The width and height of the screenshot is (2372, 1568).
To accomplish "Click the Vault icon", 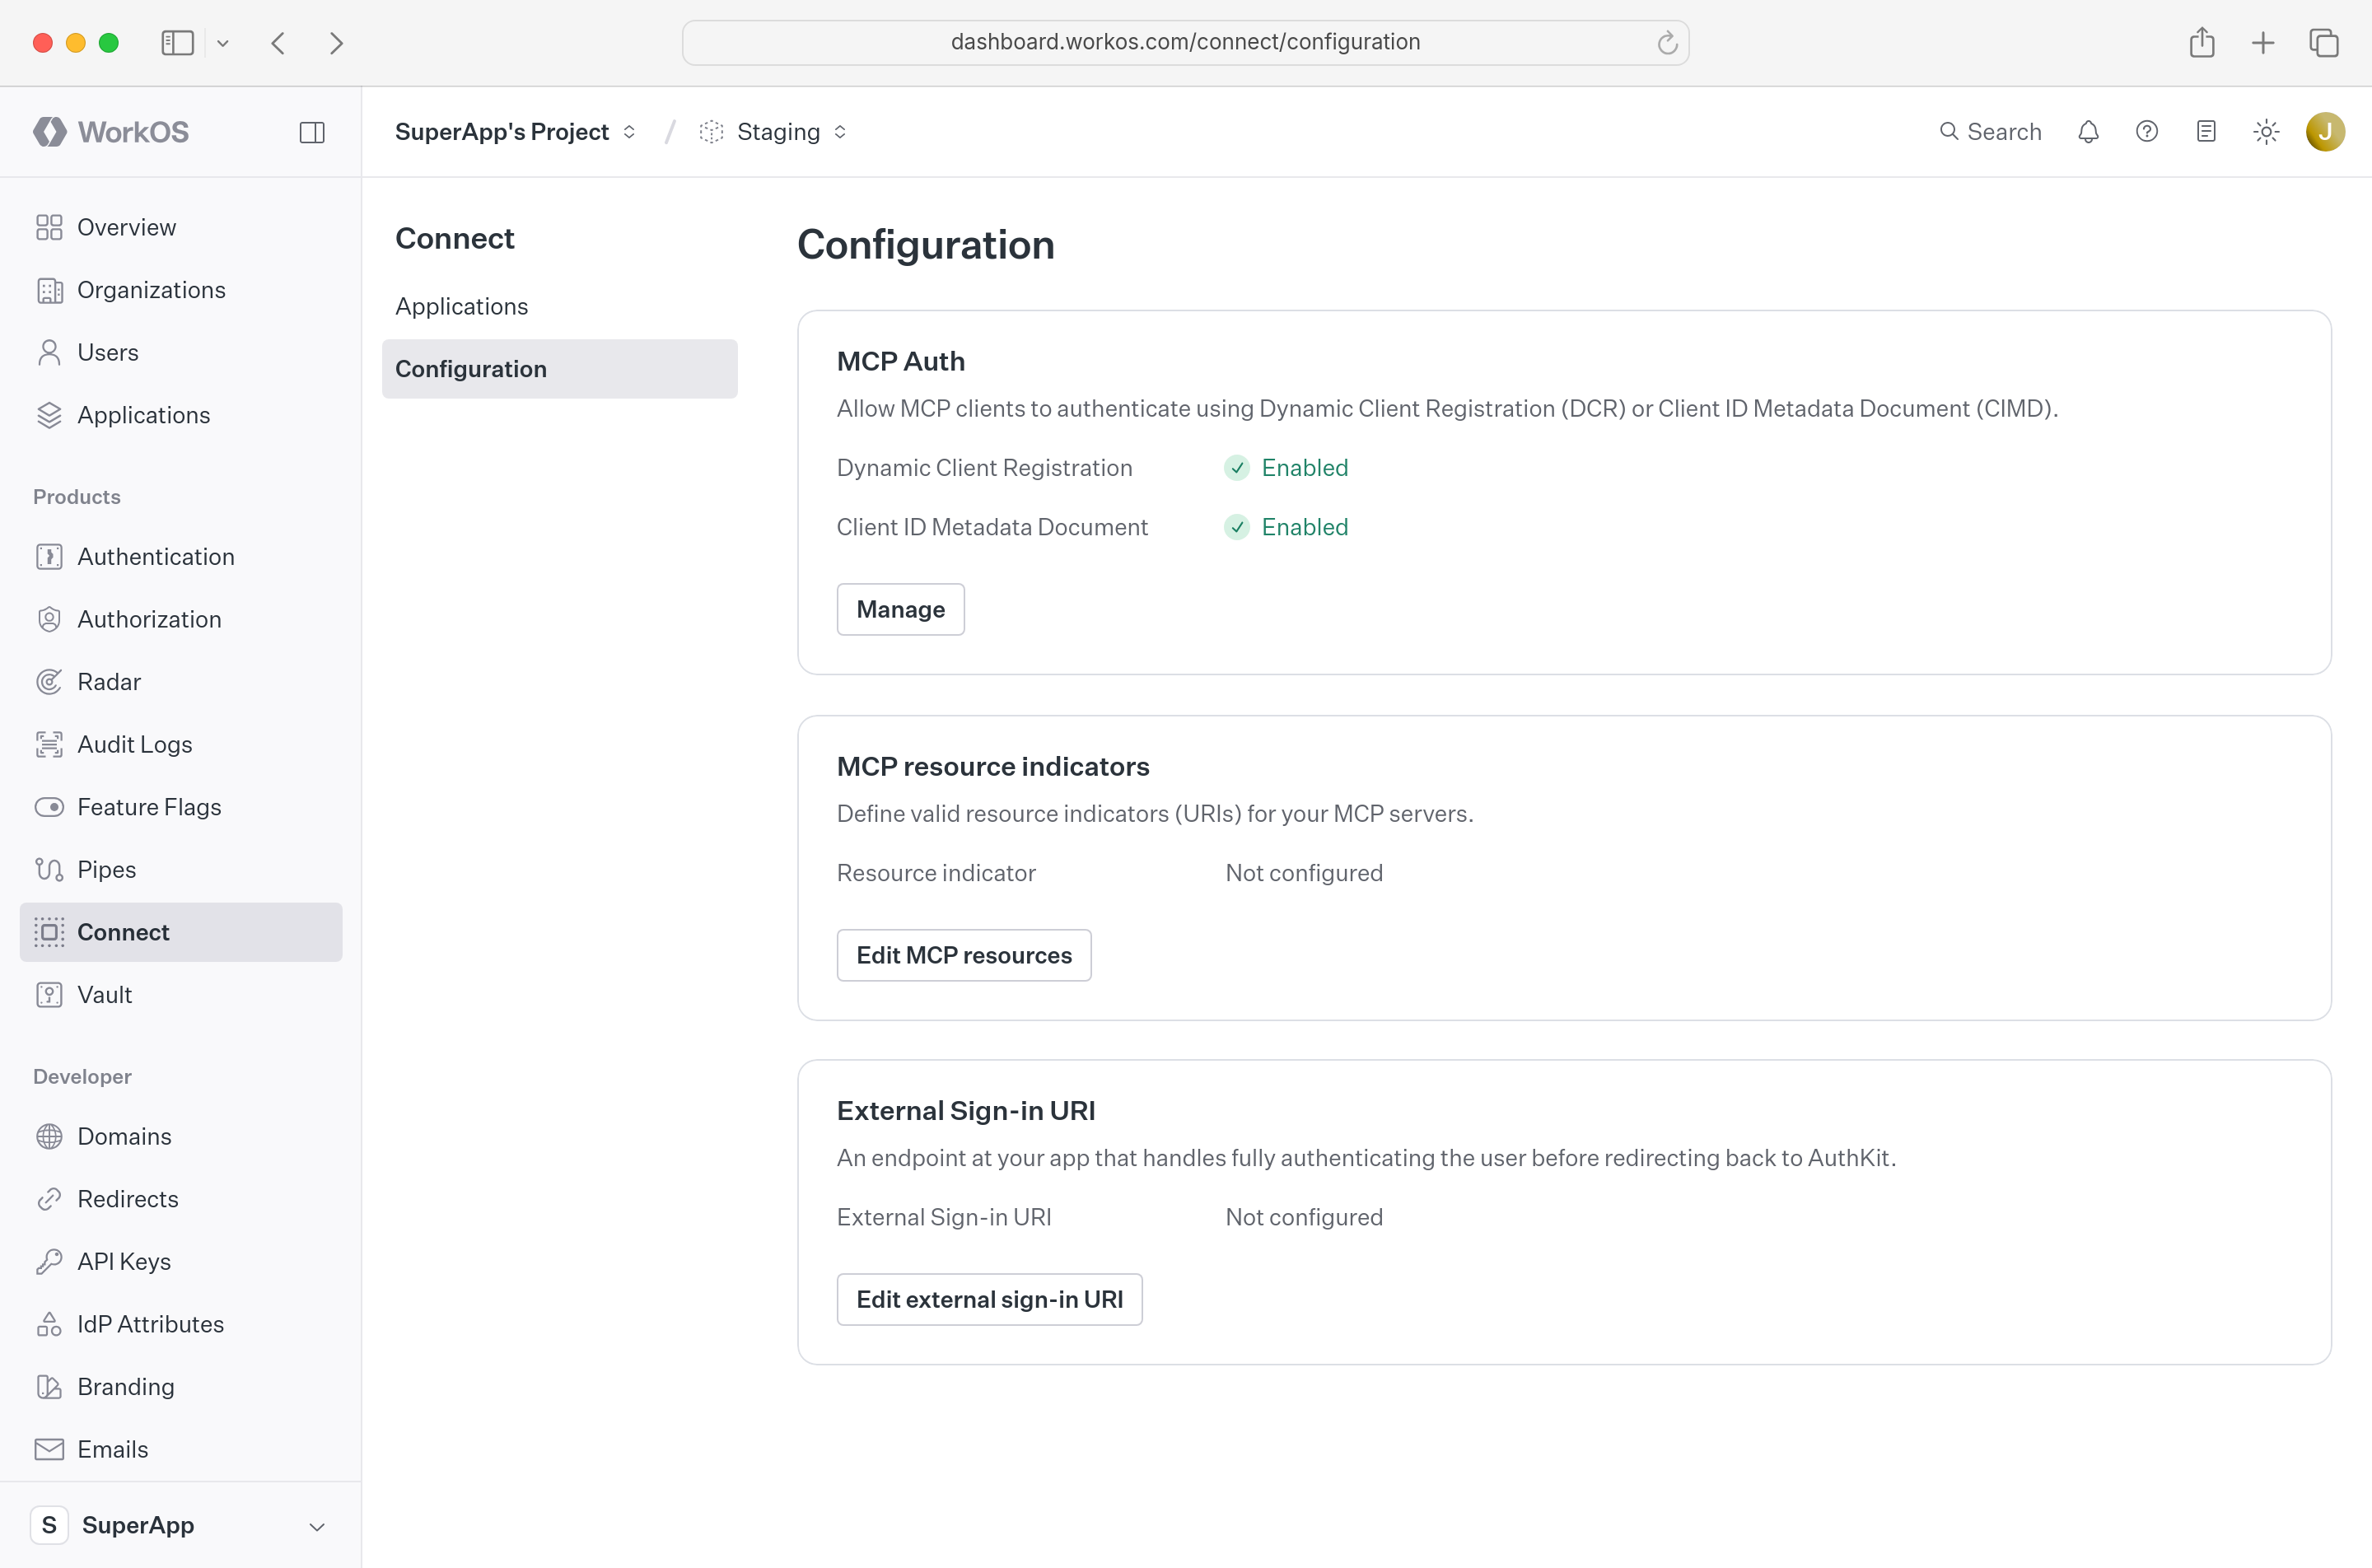I will click(x=49, y=995).
